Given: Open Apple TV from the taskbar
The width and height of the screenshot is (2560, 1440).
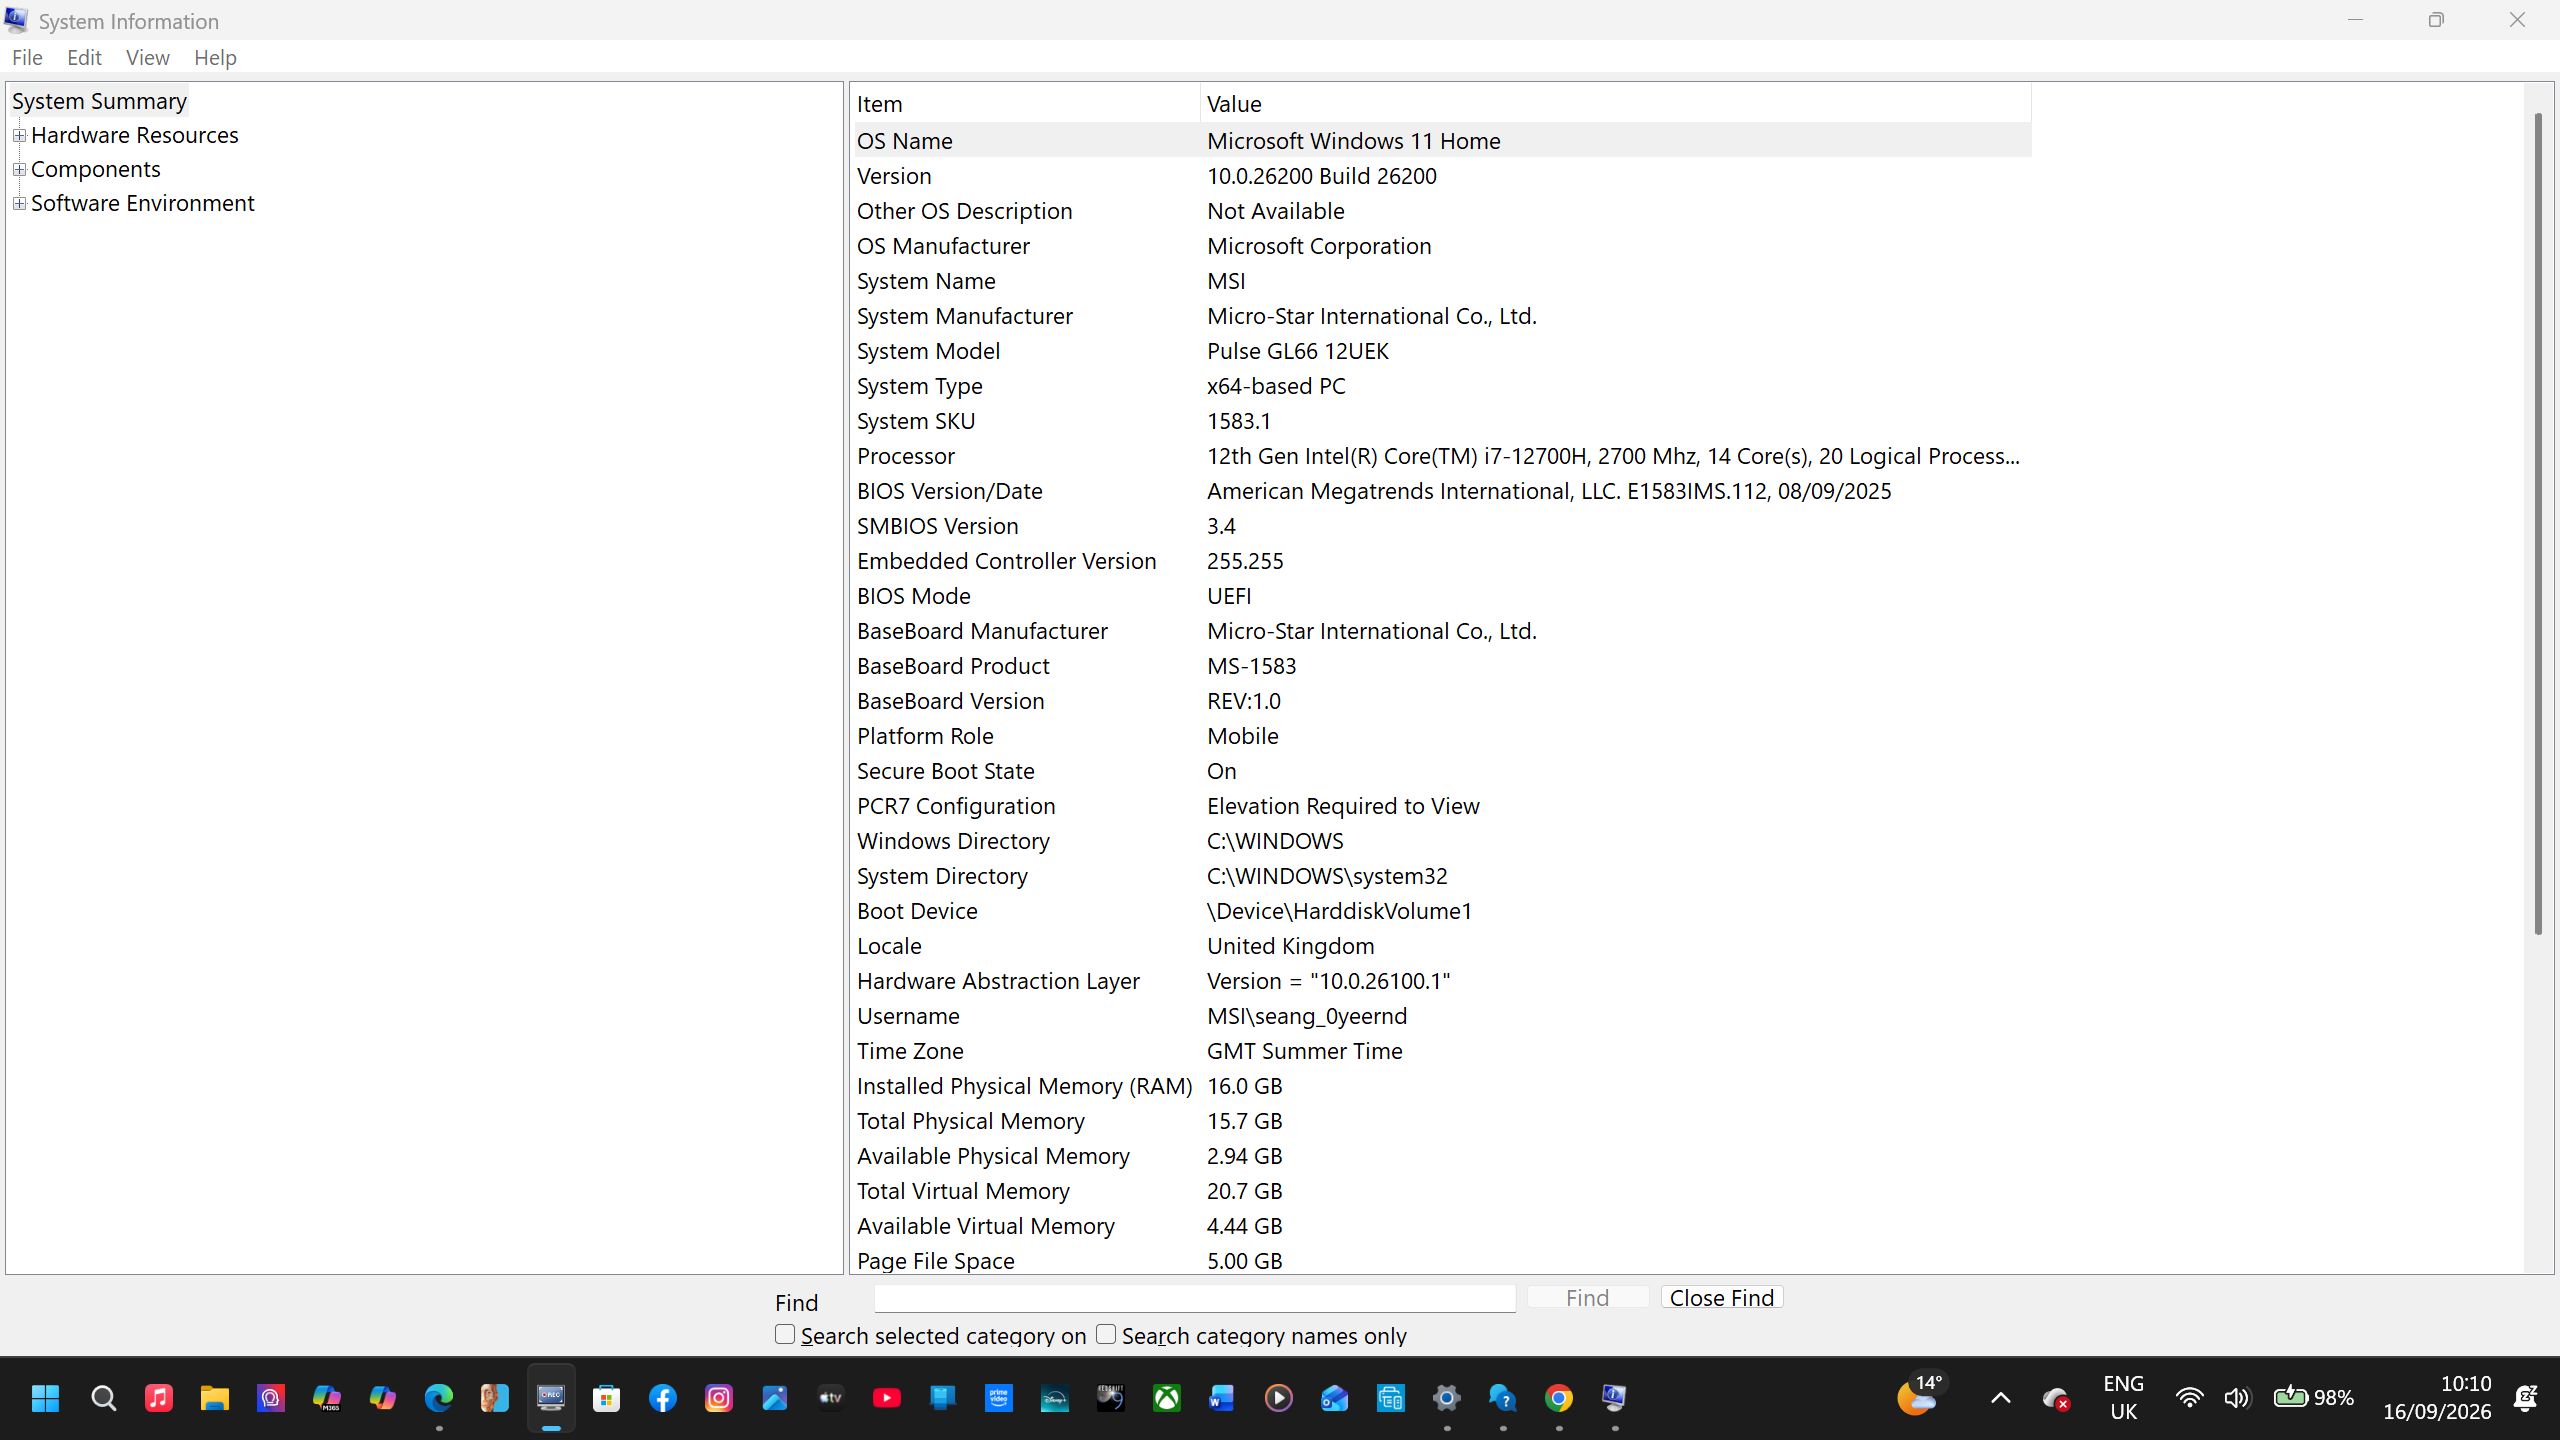Looking at the screenshot, I should (831, 1398).
